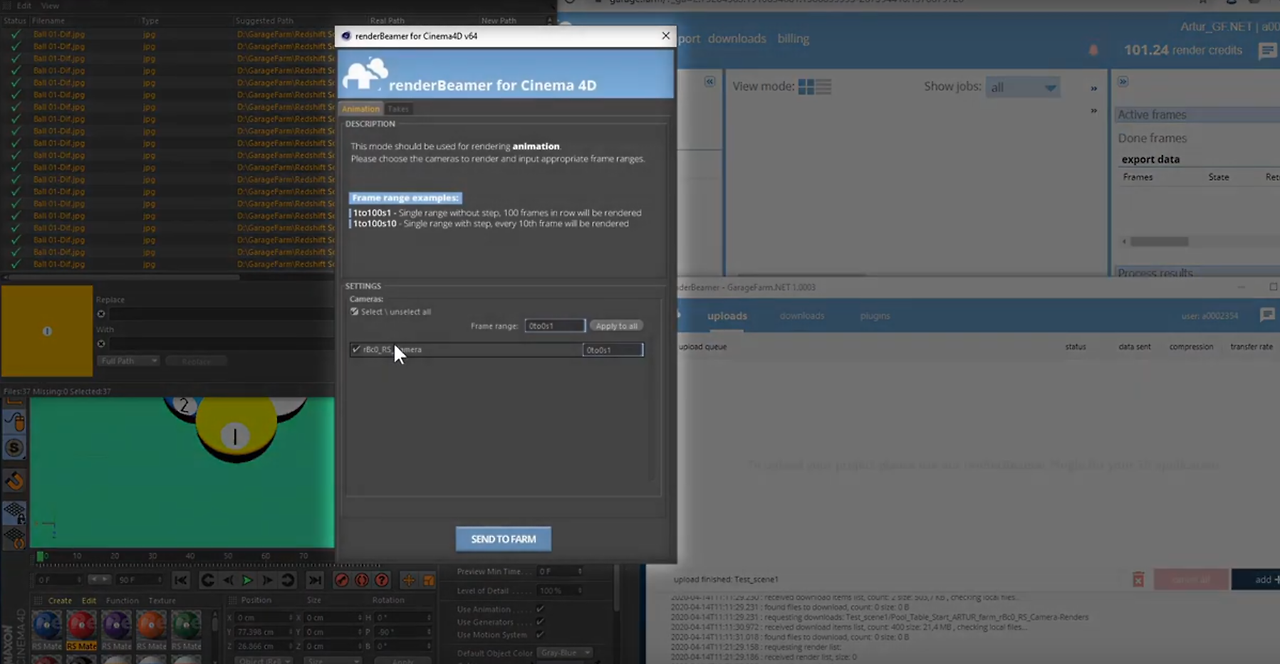
Task: Collapse the left panel with double chevron
Action: click(x=710, y=82)
